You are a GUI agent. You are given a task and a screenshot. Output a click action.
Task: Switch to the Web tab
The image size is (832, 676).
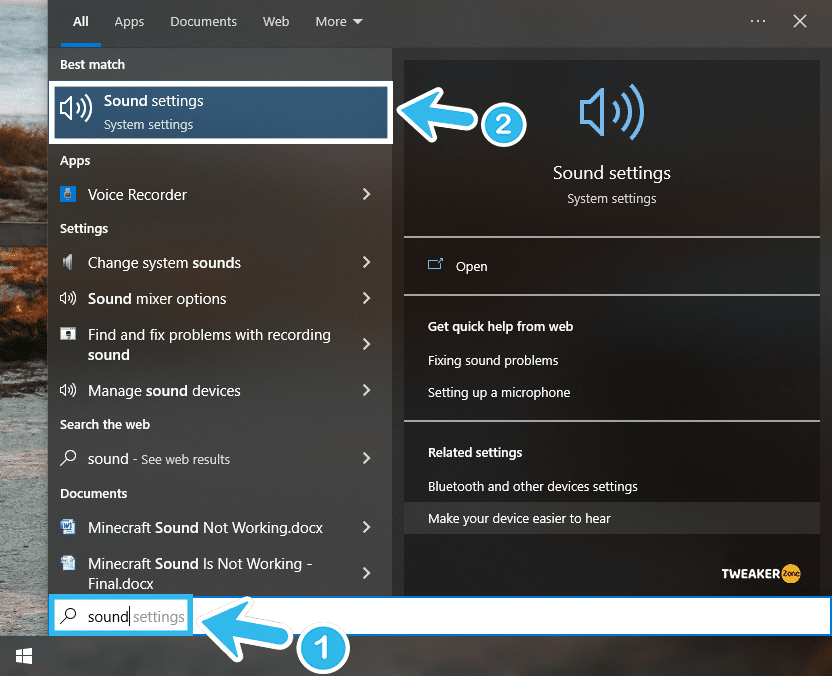click(x=276, y=22)
